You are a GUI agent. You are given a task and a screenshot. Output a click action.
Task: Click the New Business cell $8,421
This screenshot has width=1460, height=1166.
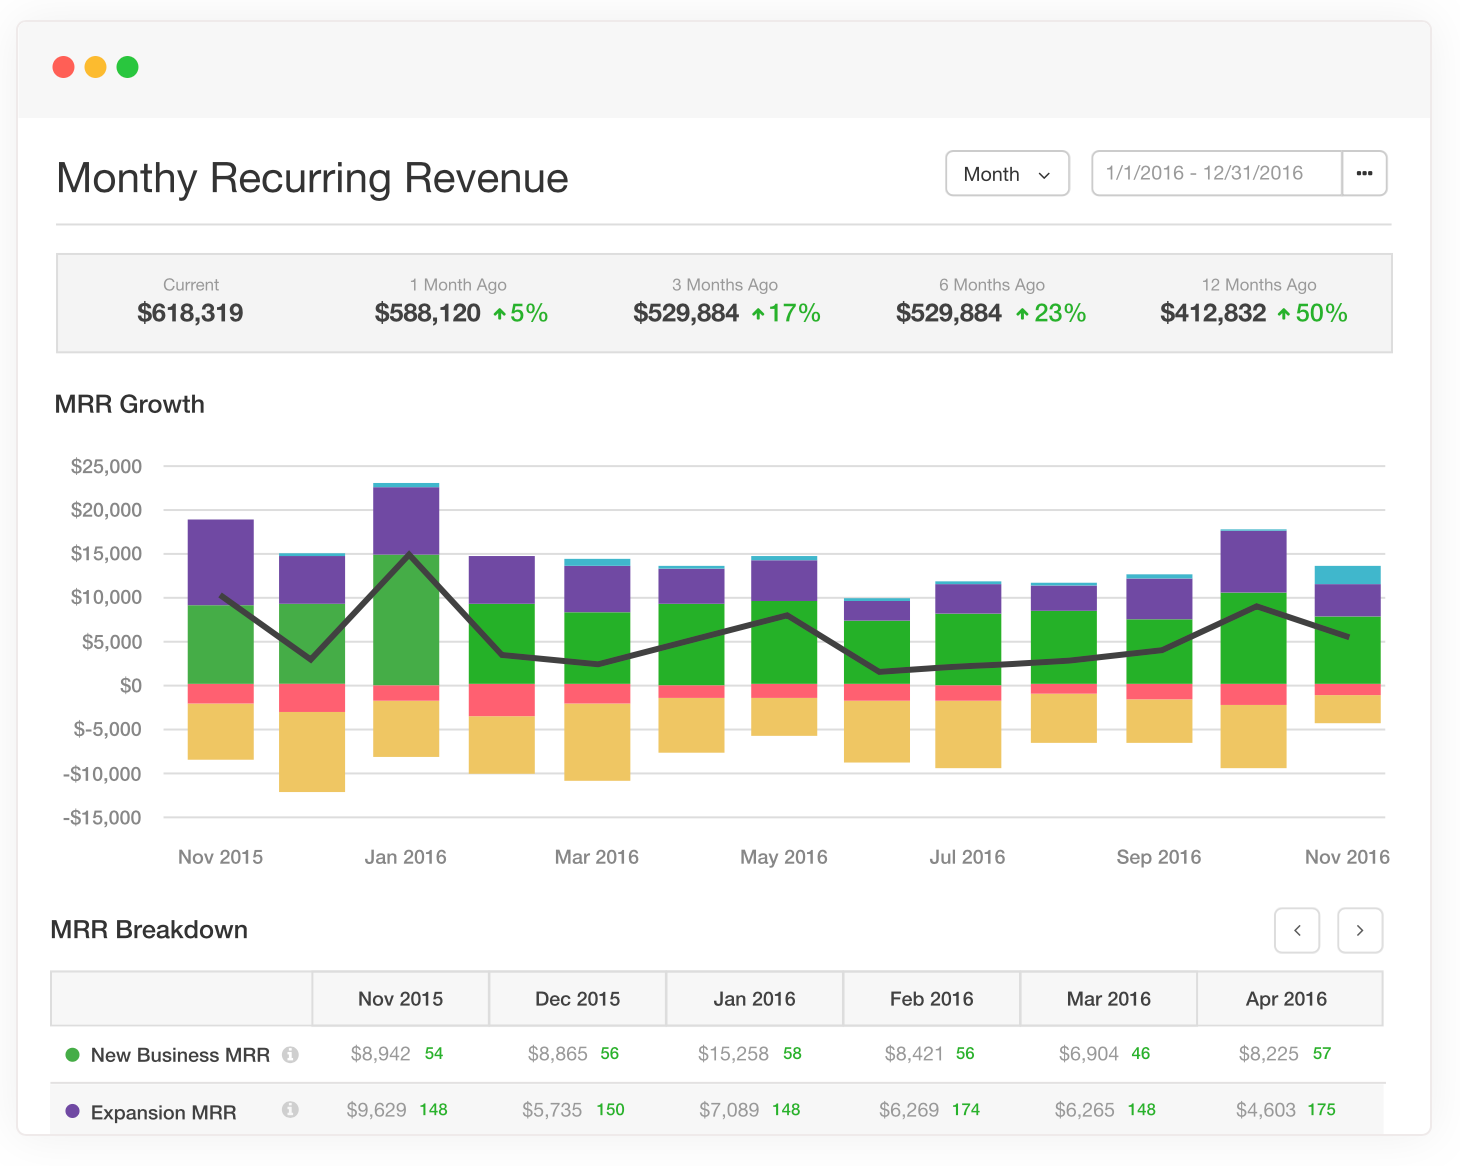pyautogui.click(x=914, y=1054)
